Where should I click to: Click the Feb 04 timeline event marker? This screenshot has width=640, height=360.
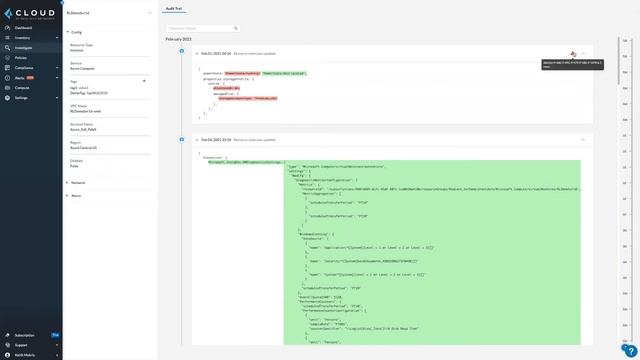point(182,140)
